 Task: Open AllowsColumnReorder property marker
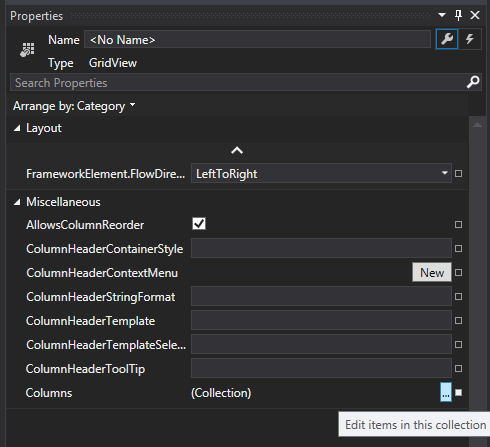(x=458, y=224)
